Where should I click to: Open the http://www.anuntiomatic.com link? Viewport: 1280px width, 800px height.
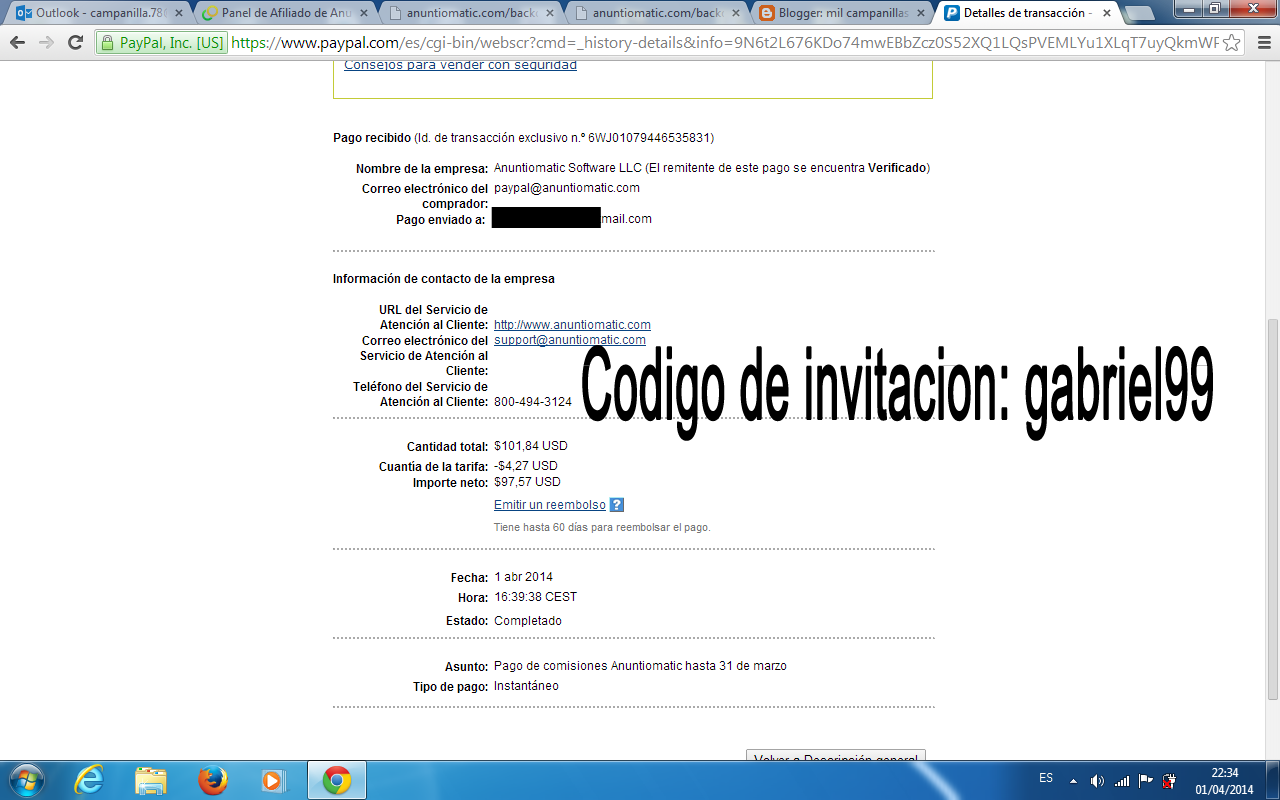(572, 325)
